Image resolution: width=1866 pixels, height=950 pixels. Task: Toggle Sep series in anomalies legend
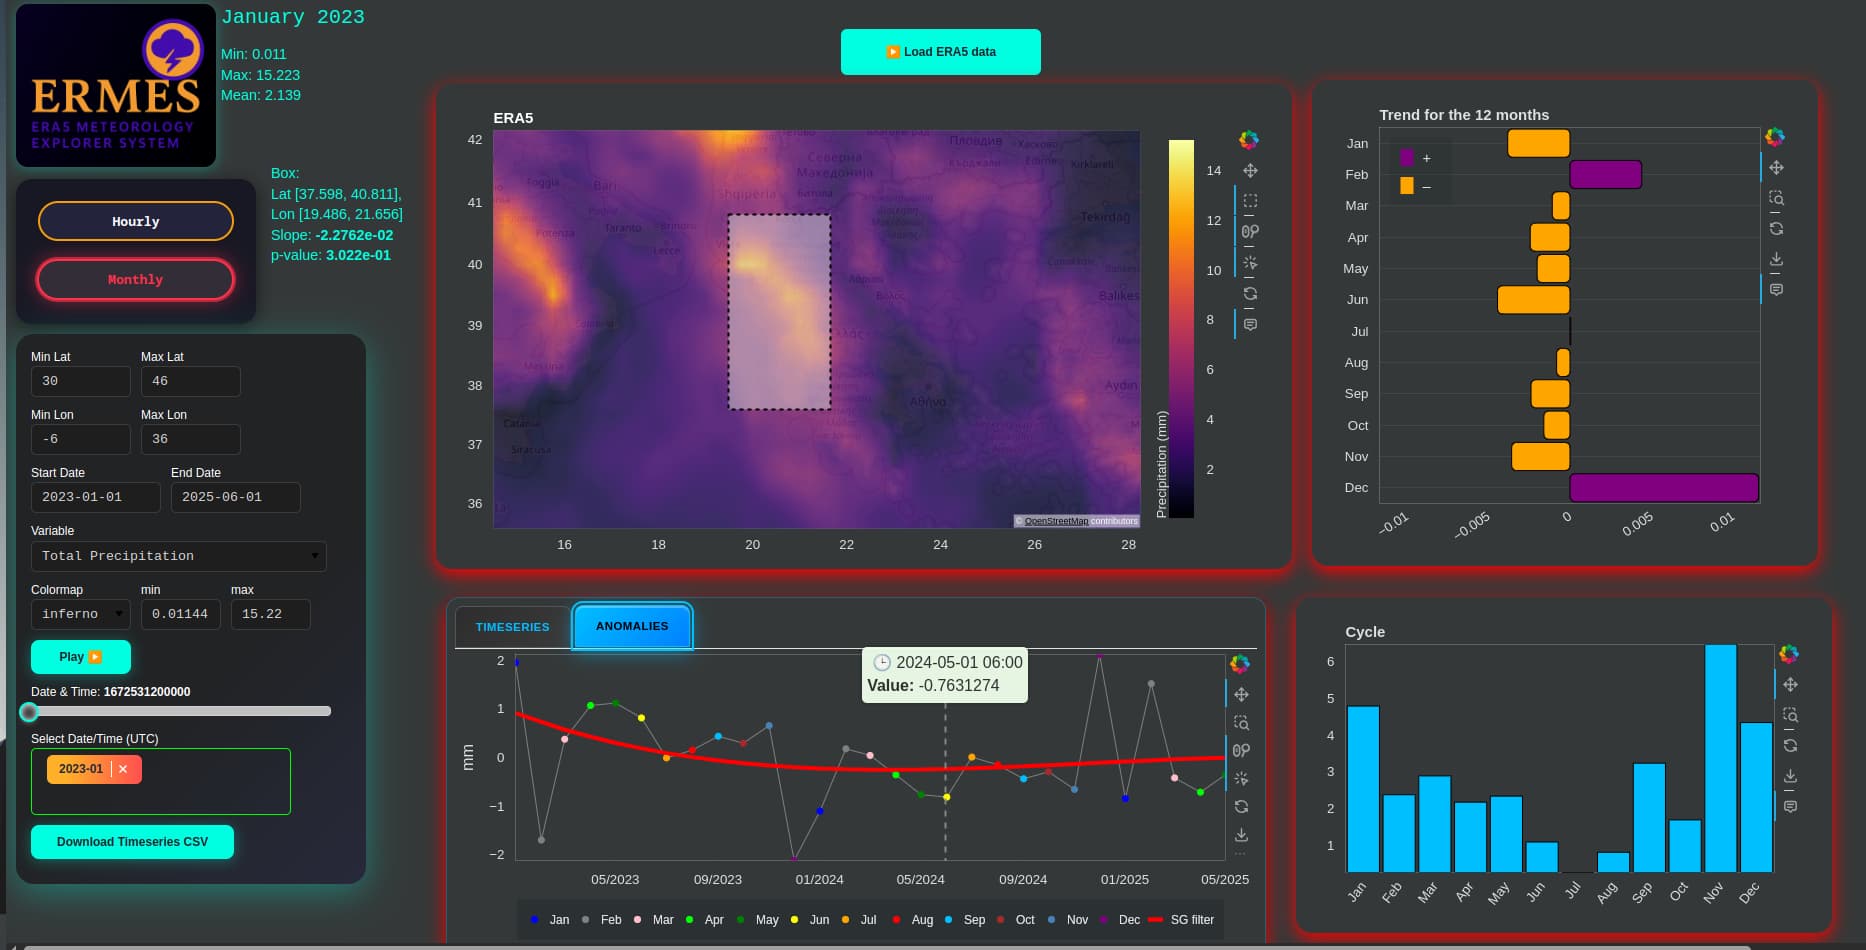964,920
